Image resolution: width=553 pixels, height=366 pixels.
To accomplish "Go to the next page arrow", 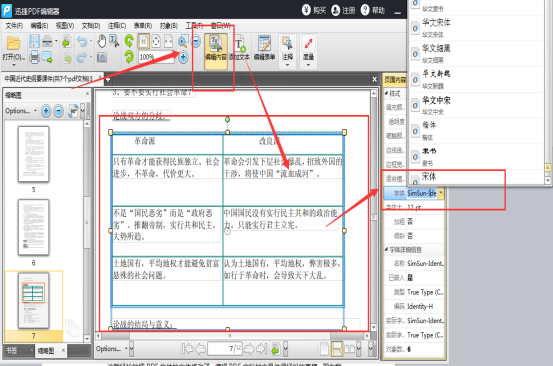I will coord(249,349).
